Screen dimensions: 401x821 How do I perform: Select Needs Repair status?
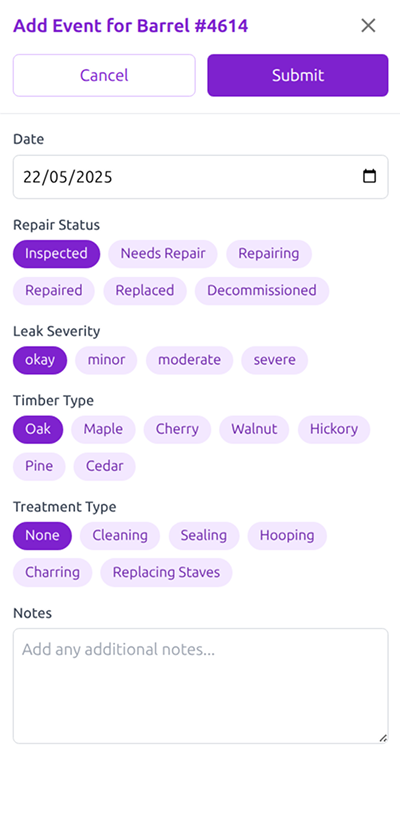163,254
